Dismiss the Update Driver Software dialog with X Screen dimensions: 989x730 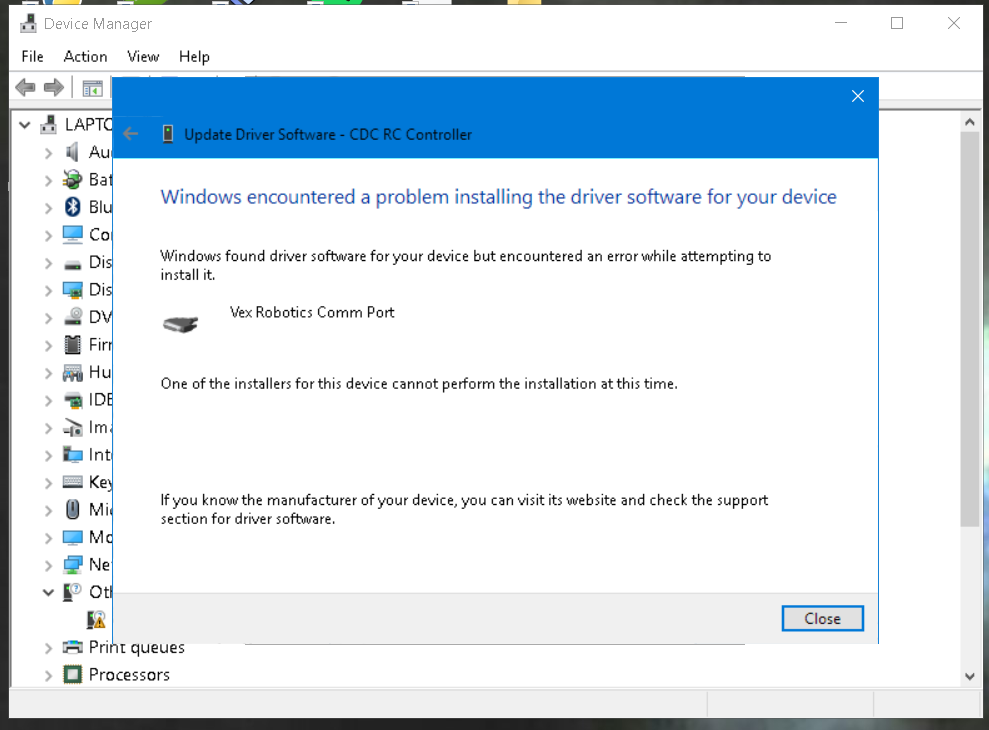click(x=857, y=97)
